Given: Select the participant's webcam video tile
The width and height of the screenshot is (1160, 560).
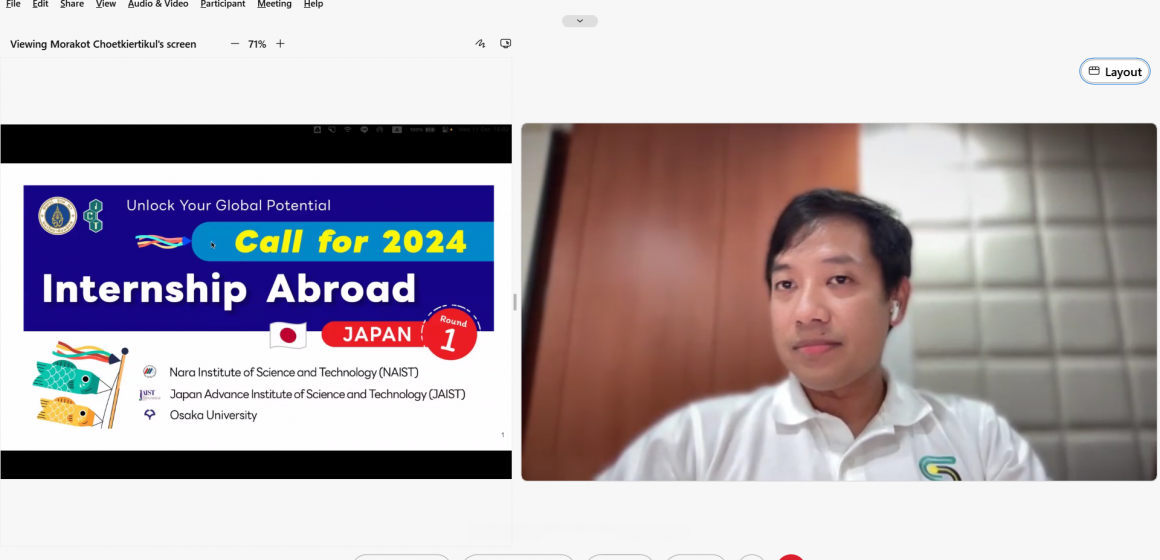Looking at the screenshot, I should 838,301.
